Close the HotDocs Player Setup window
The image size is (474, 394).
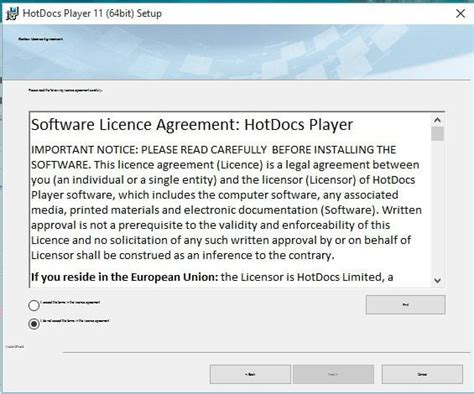(460, 14)
